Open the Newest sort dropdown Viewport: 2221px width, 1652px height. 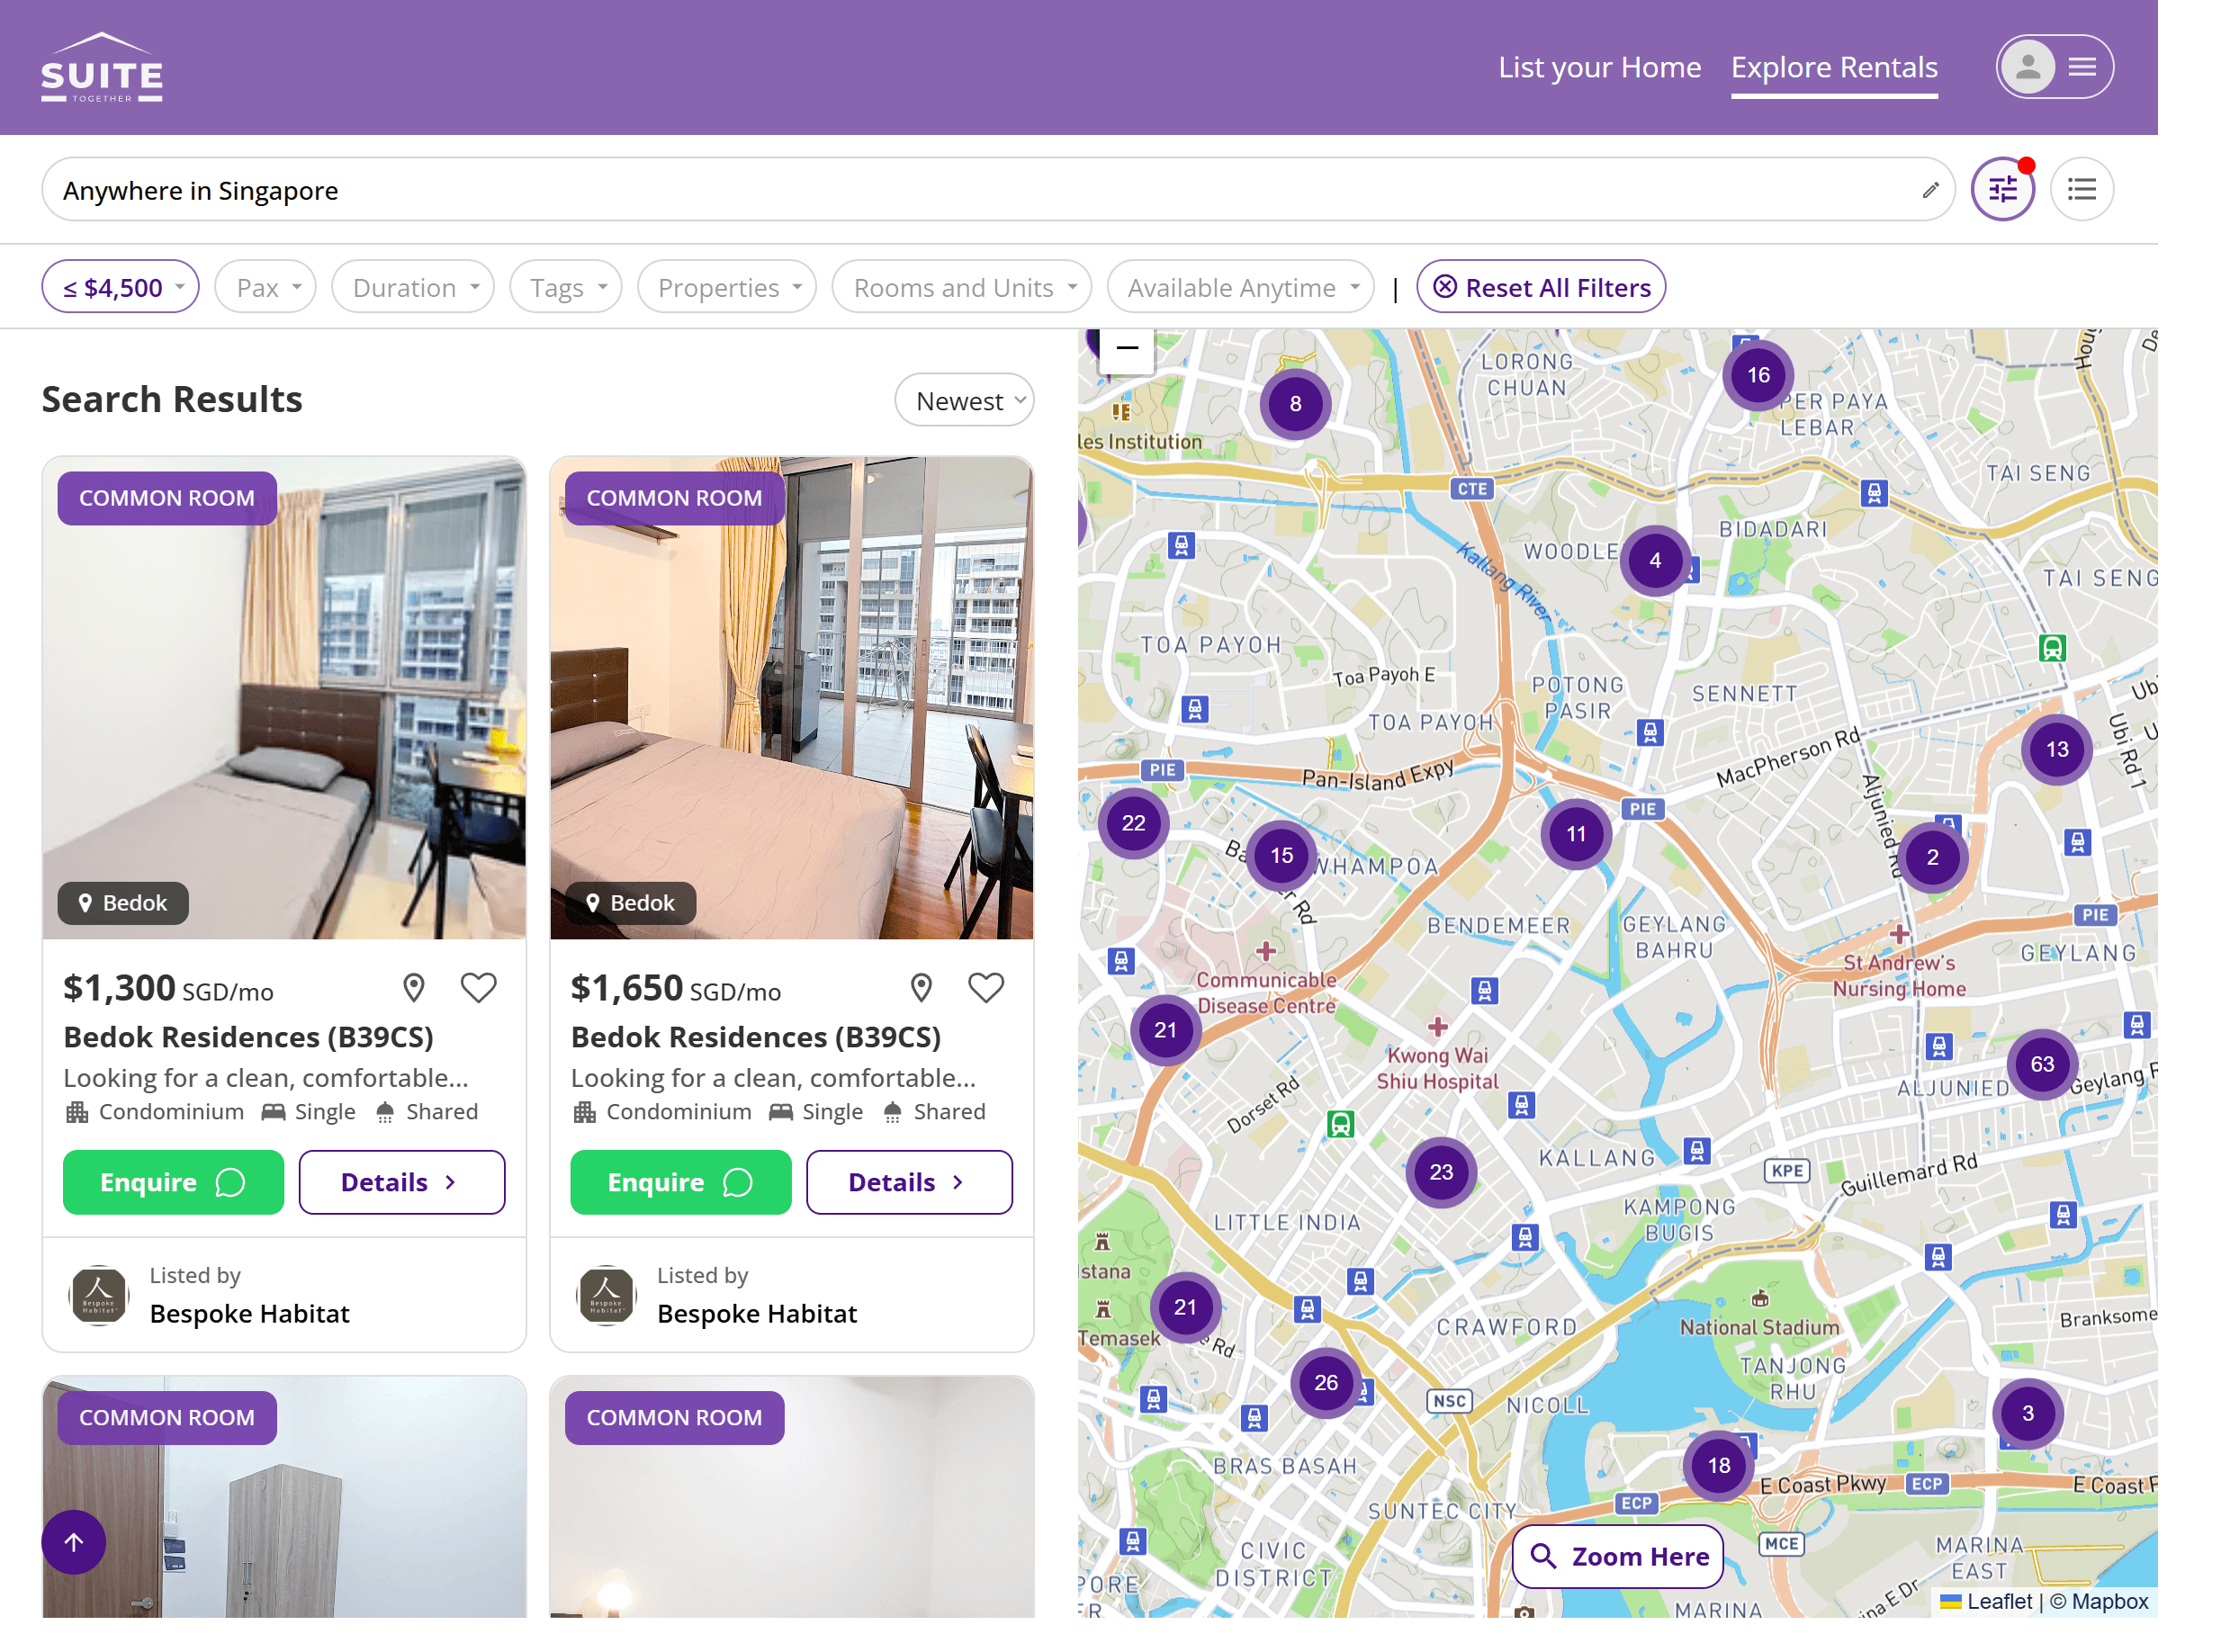click(x=964, y=401)
